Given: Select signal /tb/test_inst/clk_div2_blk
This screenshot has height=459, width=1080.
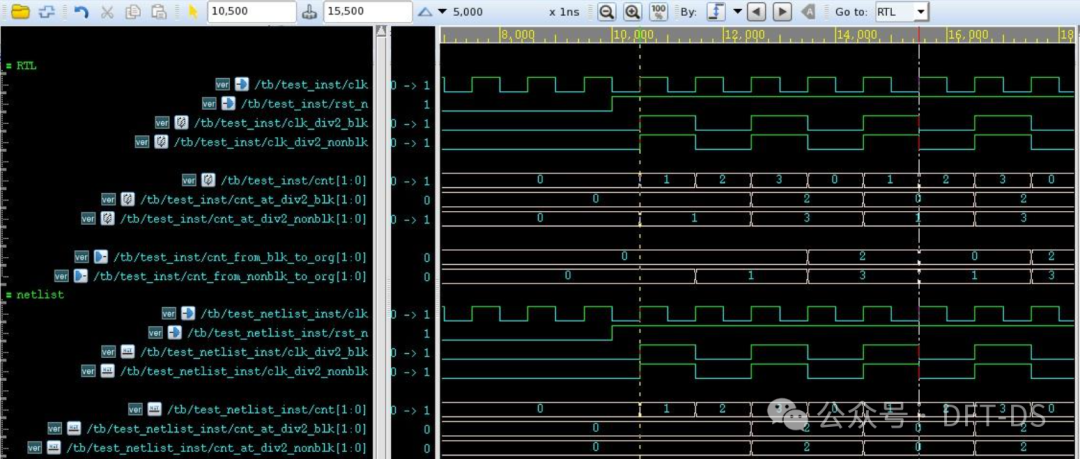Looking at the screenshot, I should (x=281, y=123).
